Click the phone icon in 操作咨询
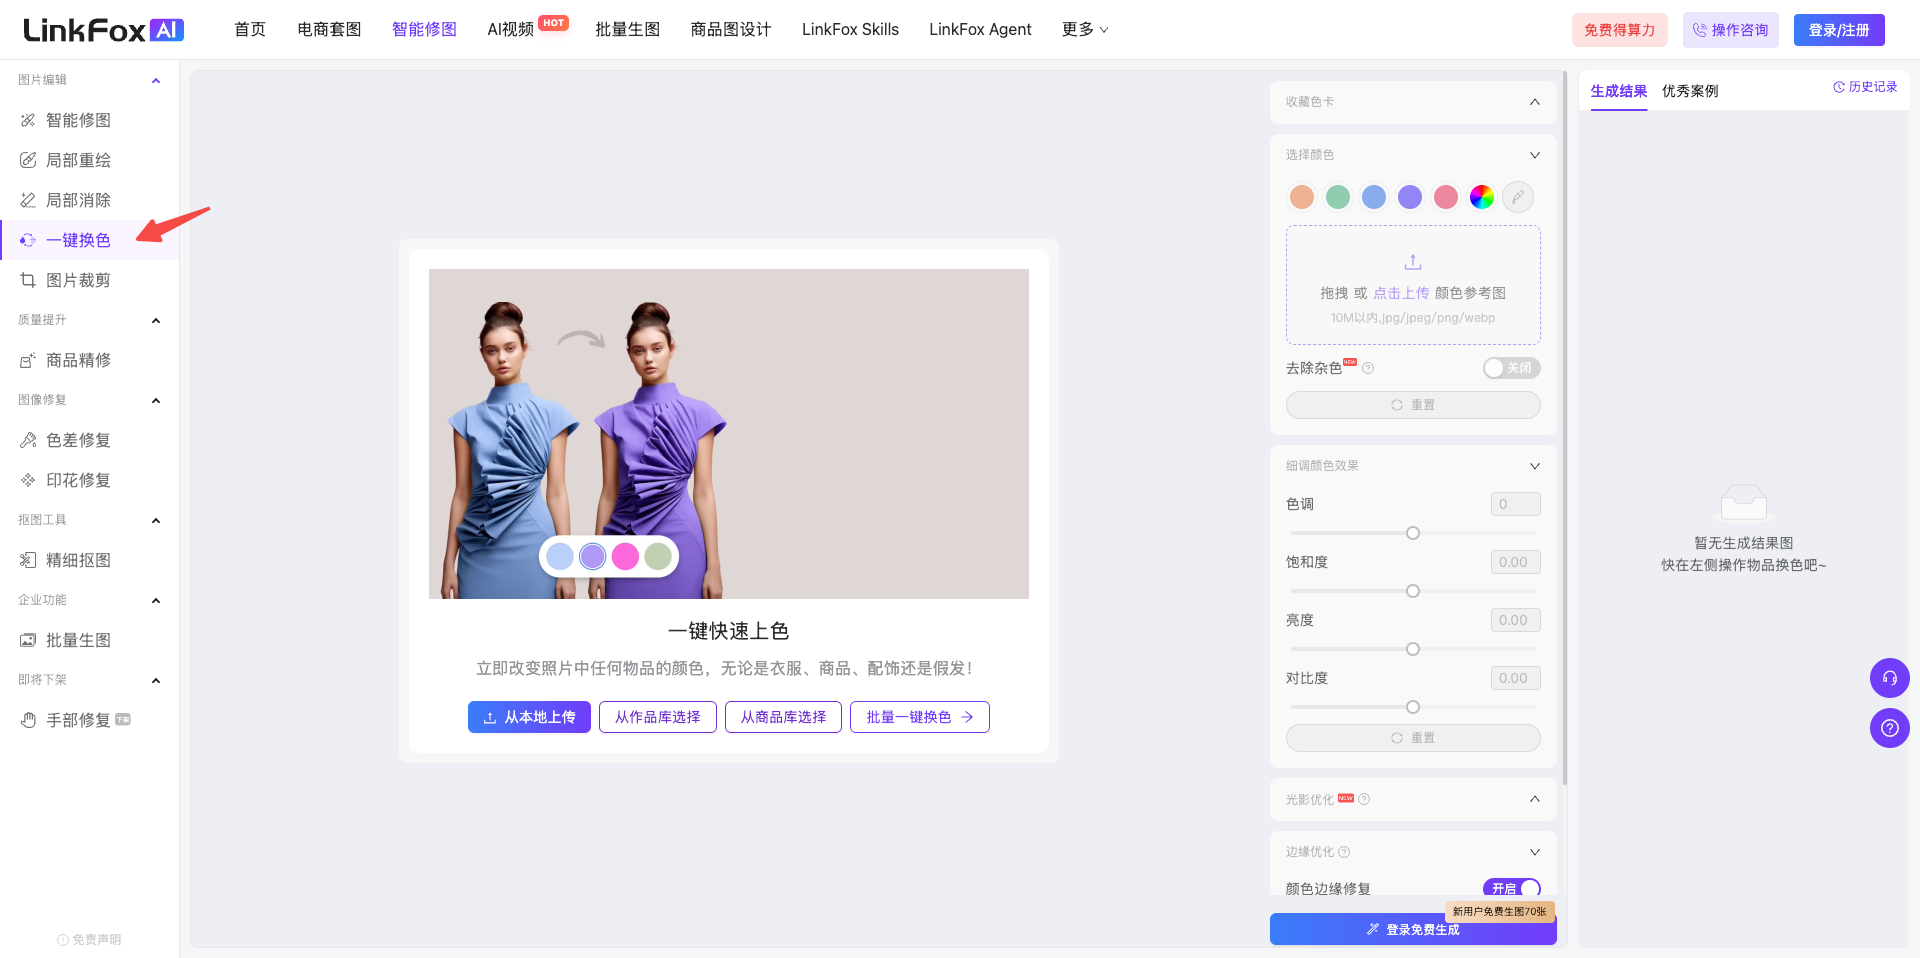The height and width of the screenshot is (958, 1920). (x=1699, y=30)
